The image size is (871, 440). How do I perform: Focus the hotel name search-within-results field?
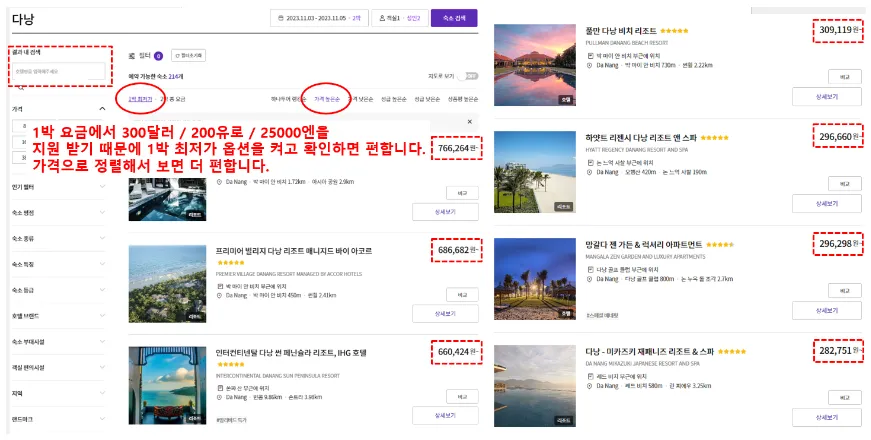(58, 71)
